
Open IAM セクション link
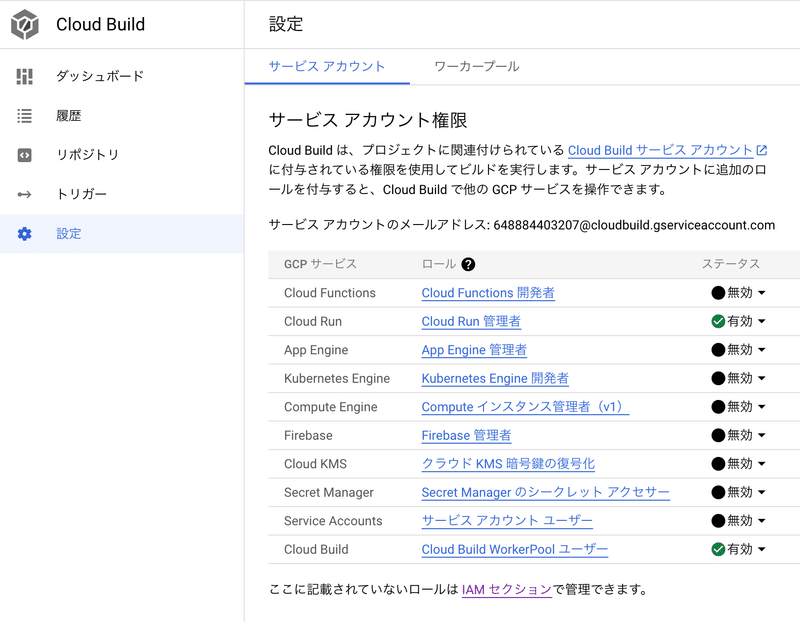click(507, 590)
